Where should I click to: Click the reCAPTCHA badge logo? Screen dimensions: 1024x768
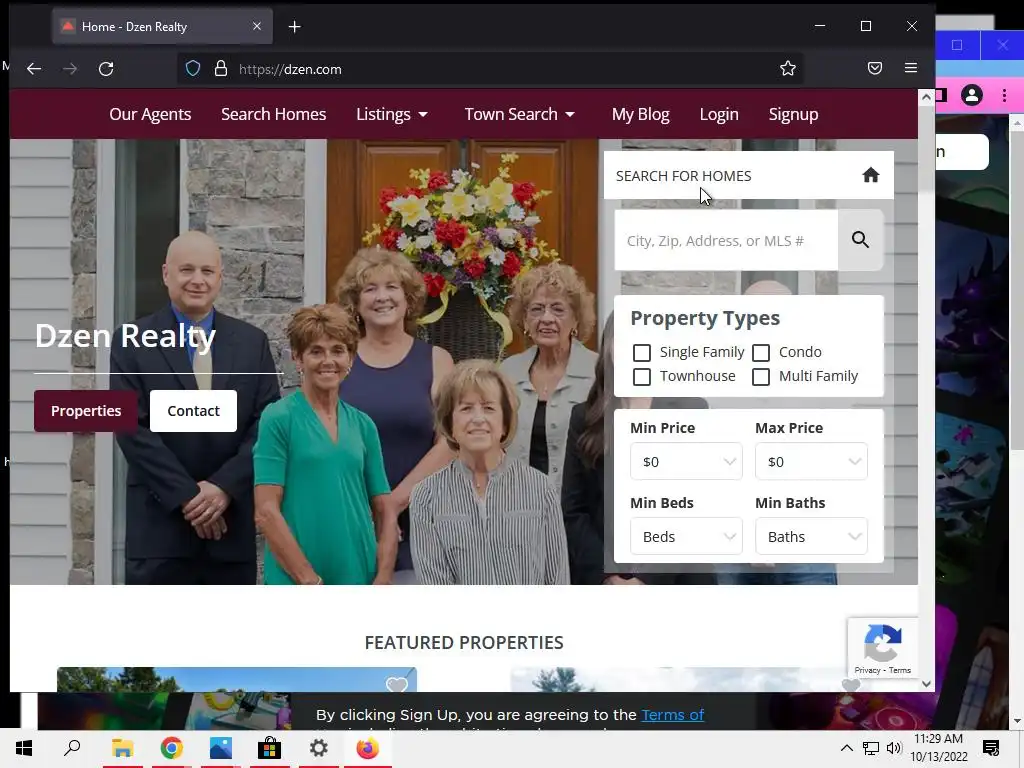tap(882, 643)
